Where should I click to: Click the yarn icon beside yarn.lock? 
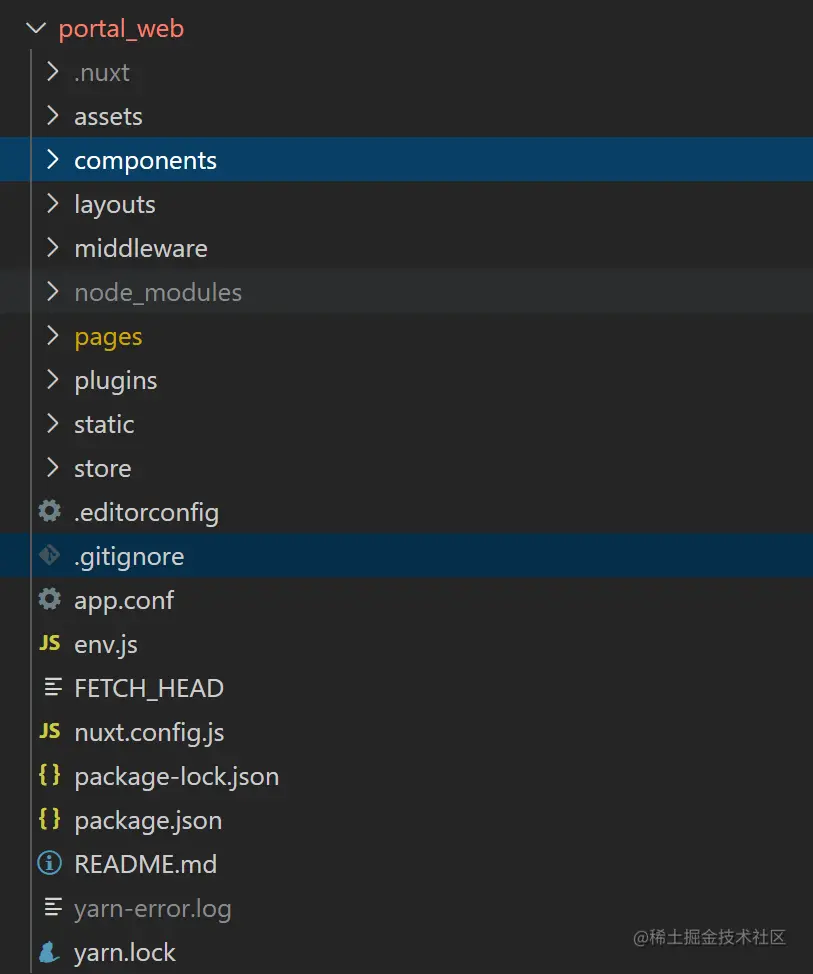tap(49, 952)
